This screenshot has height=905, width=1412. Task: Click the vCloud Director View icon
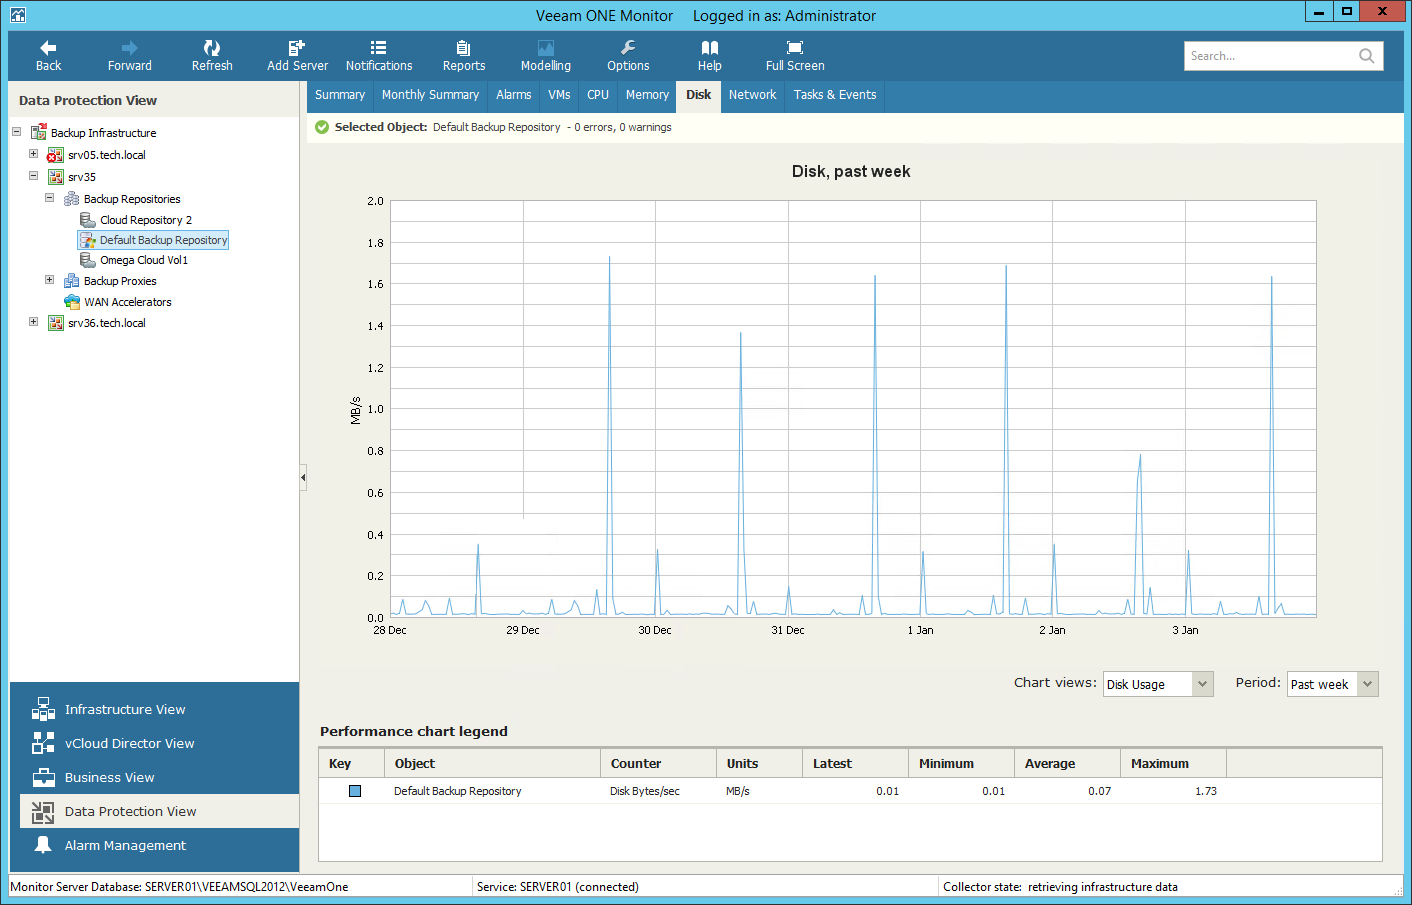(x=43, y=743)
